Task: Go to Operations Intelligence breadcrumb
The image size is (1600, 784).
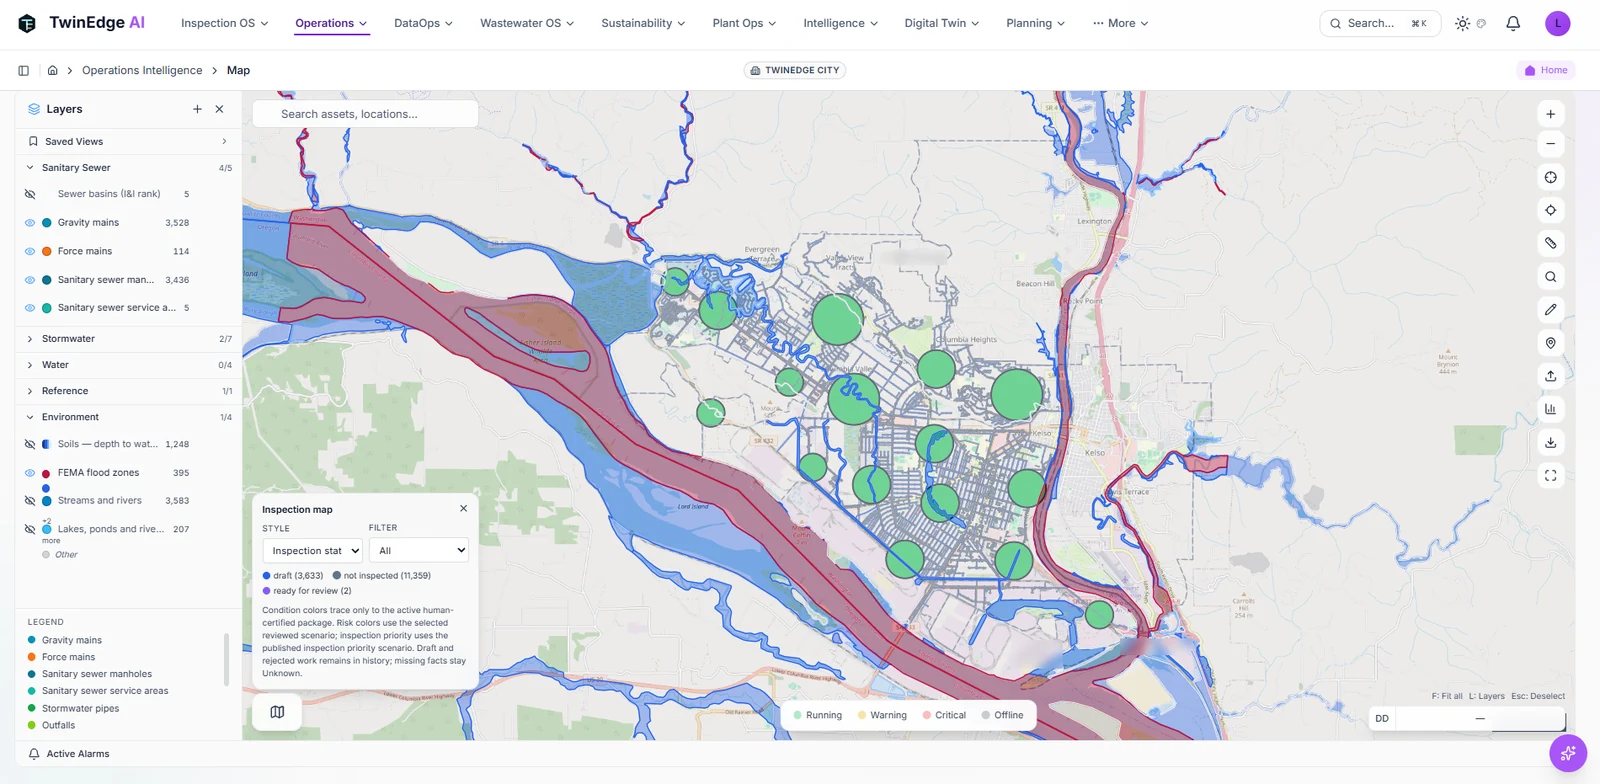Action: [x=142, y=70]
